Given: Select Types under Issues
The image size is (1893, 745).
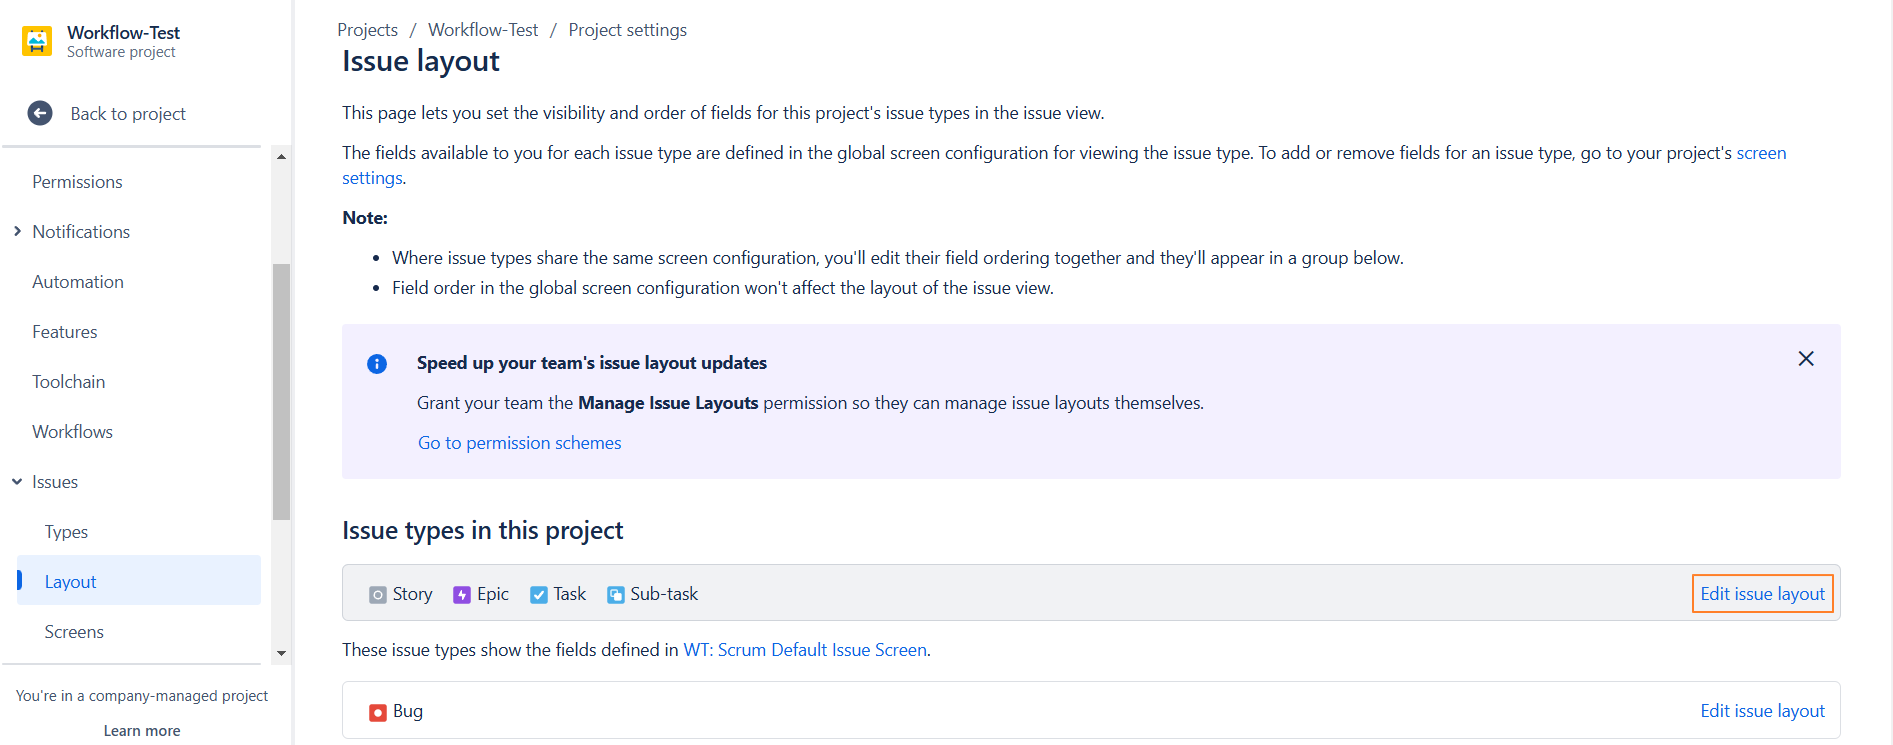Looking at the screenshot, I should click(66, 532).
